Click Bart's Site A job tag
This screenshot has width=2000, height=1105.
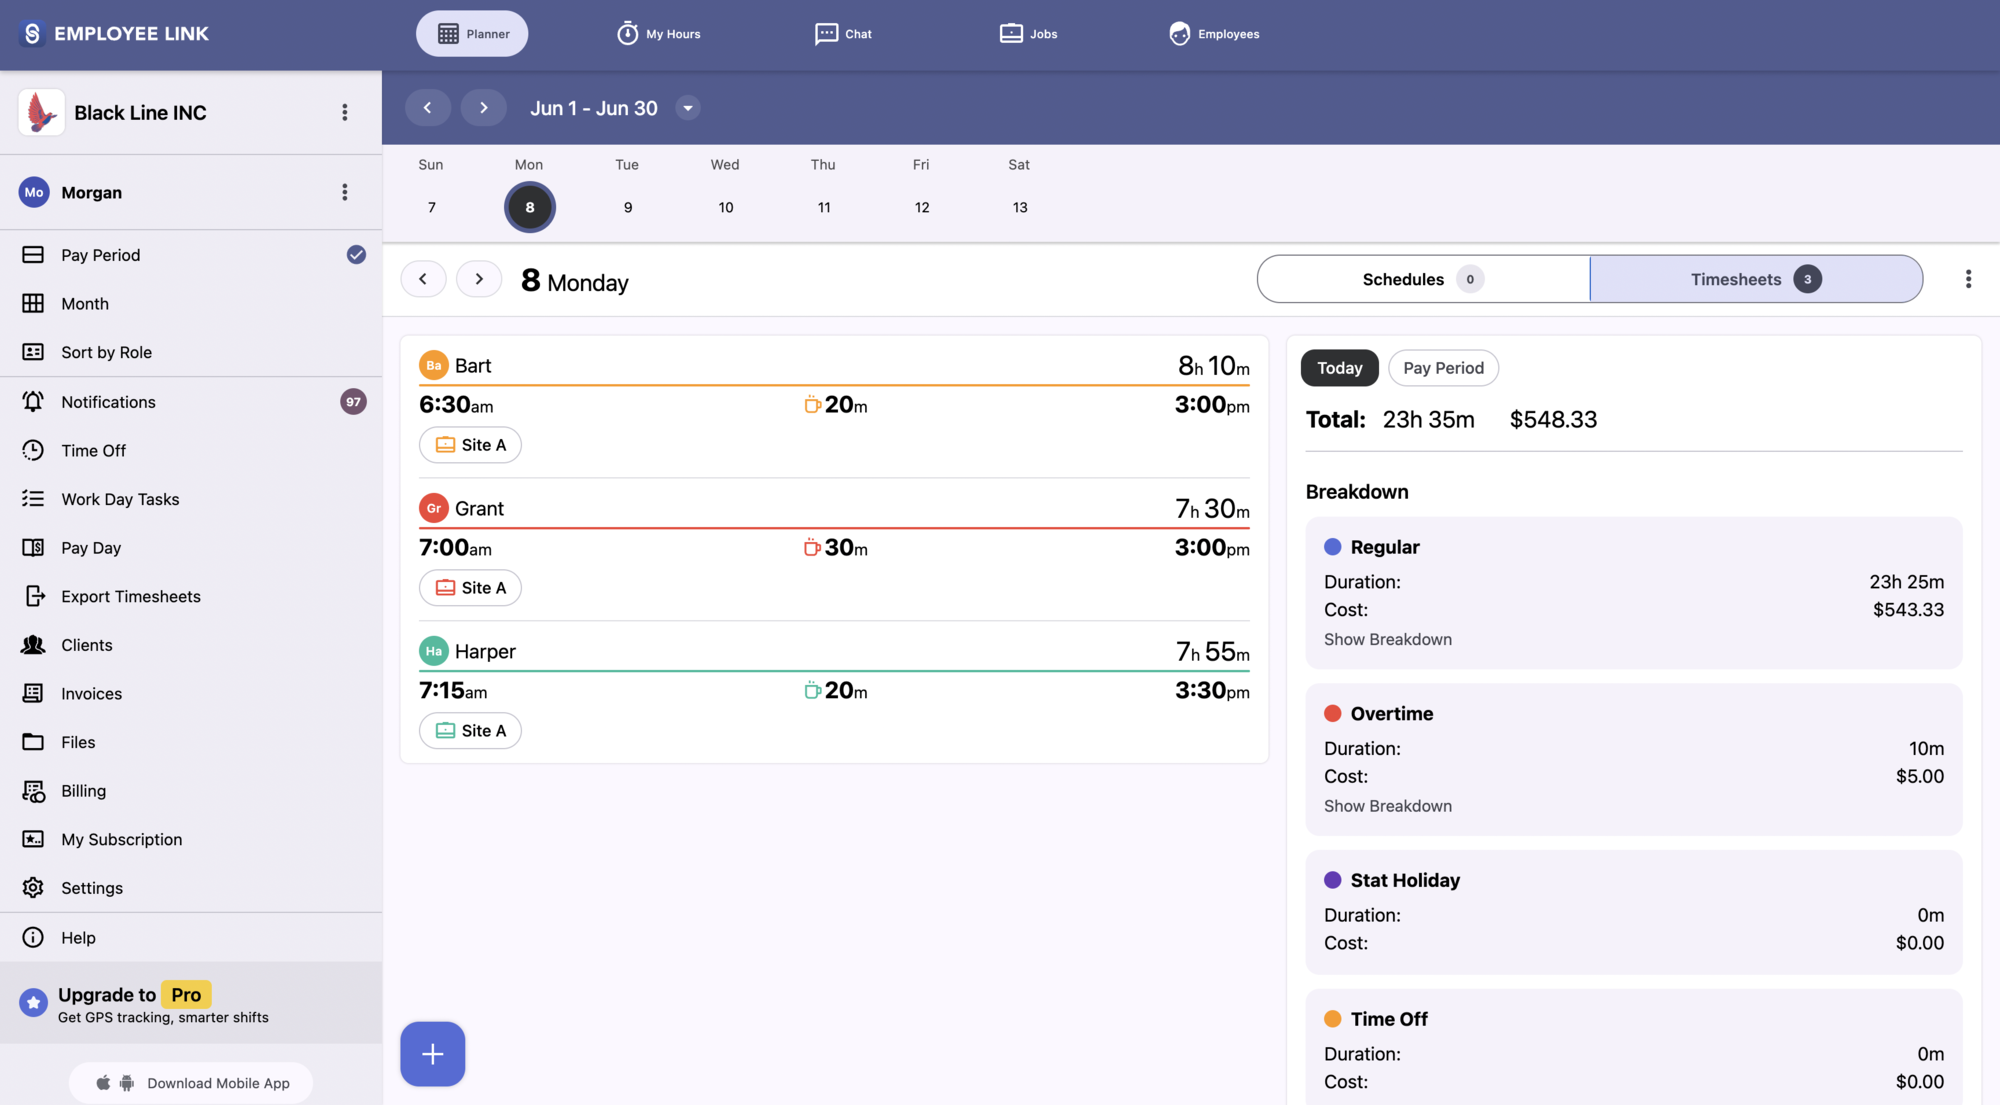click(470, 445)
